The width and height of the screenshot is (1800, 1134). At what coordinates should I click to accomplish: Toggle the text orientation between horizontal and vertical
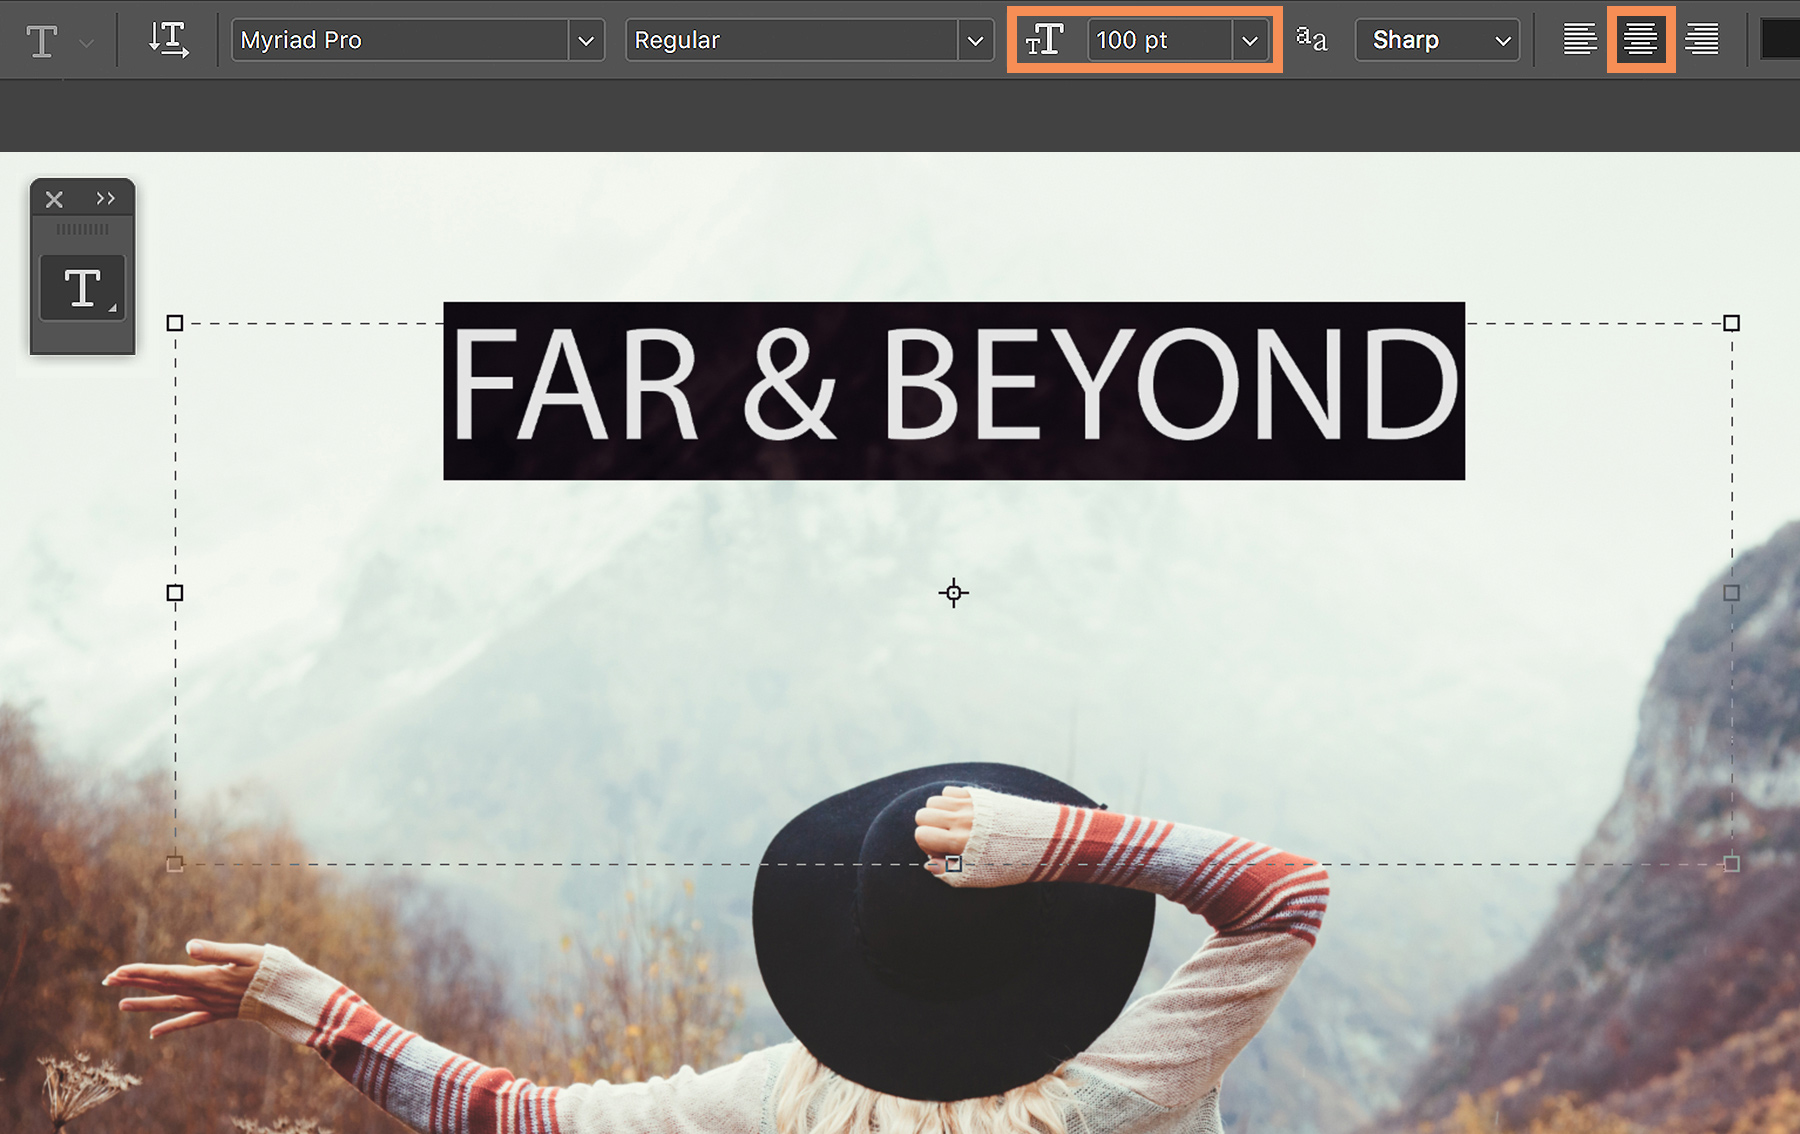coord(168,40)
